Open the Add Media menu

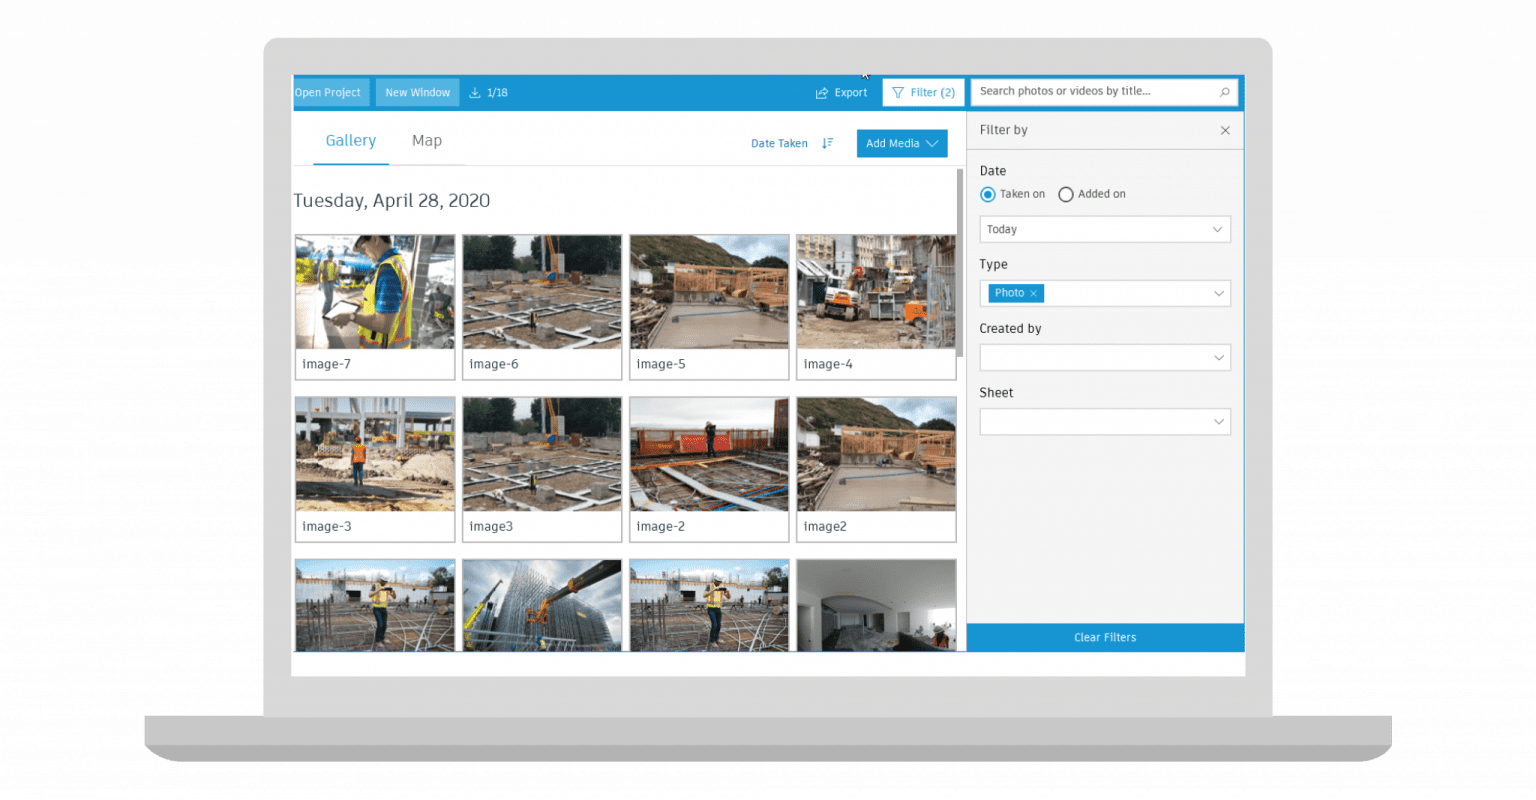(x=901, y=143)
